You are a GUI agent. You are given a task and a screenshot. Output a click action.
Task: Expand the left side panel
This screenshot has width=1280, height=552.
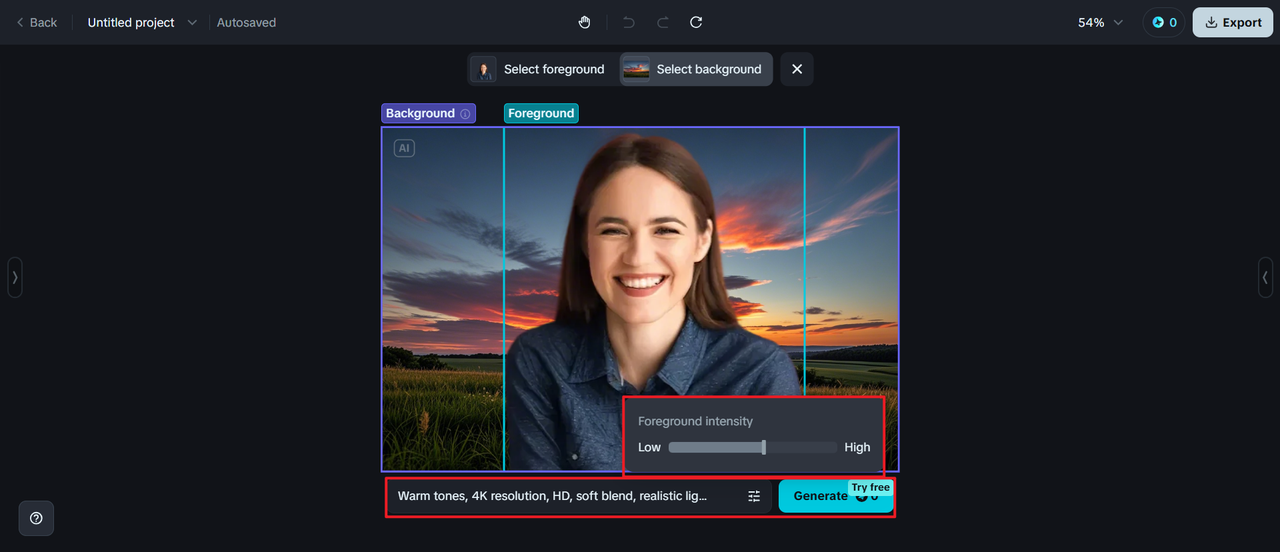[x=15, y=277]
